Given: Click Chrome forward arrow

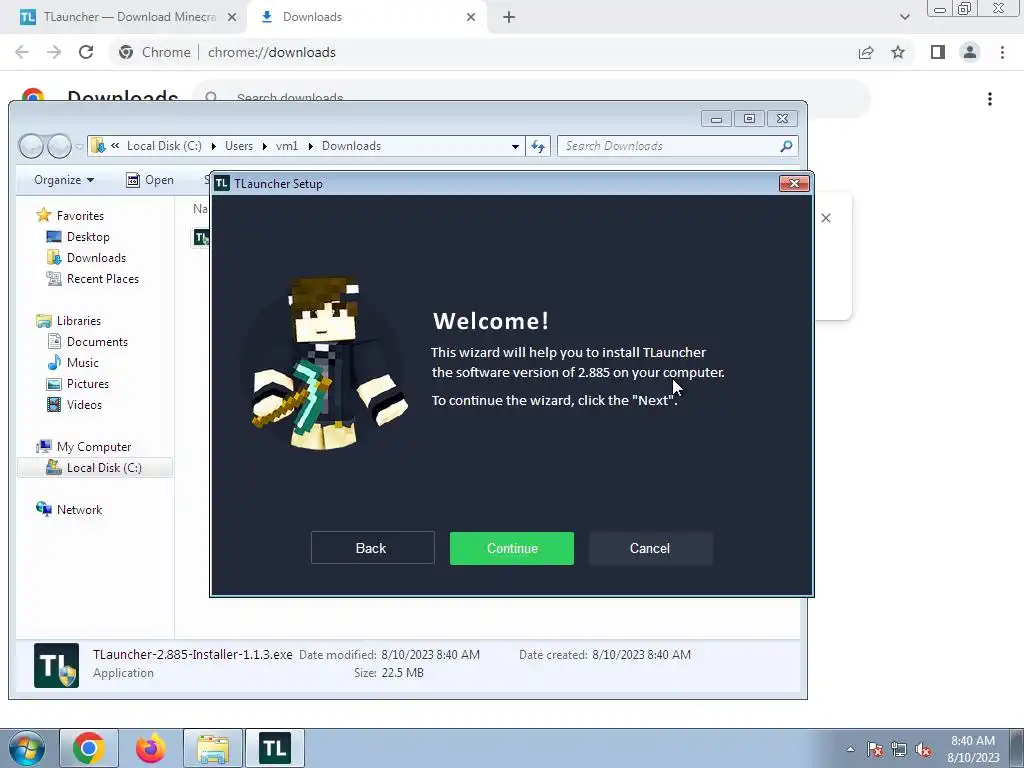Looking at the screenshot, I should (54, 52).
